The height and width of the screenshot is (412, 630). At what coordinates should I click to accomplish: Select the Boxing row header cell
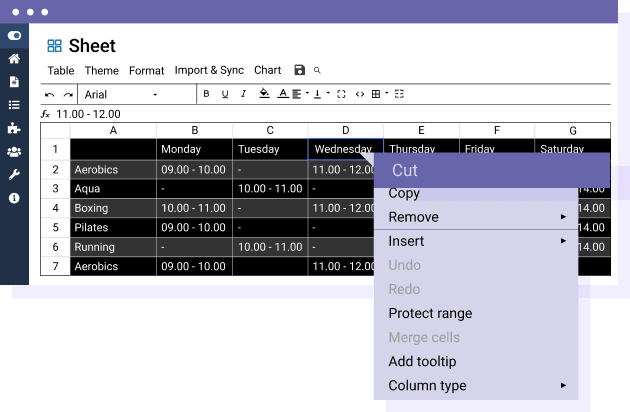[113, 208]
